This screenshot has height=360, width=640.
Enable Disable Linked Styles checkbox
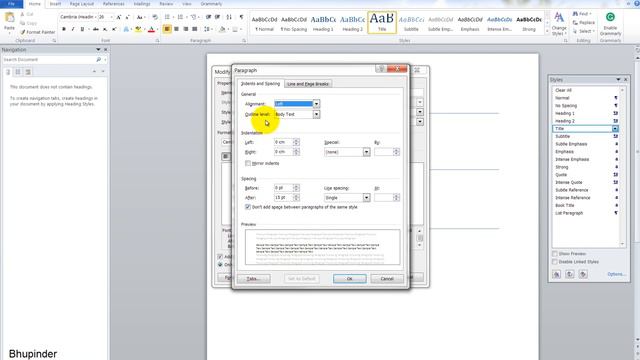pyautogui.click(x=555, y=262)
